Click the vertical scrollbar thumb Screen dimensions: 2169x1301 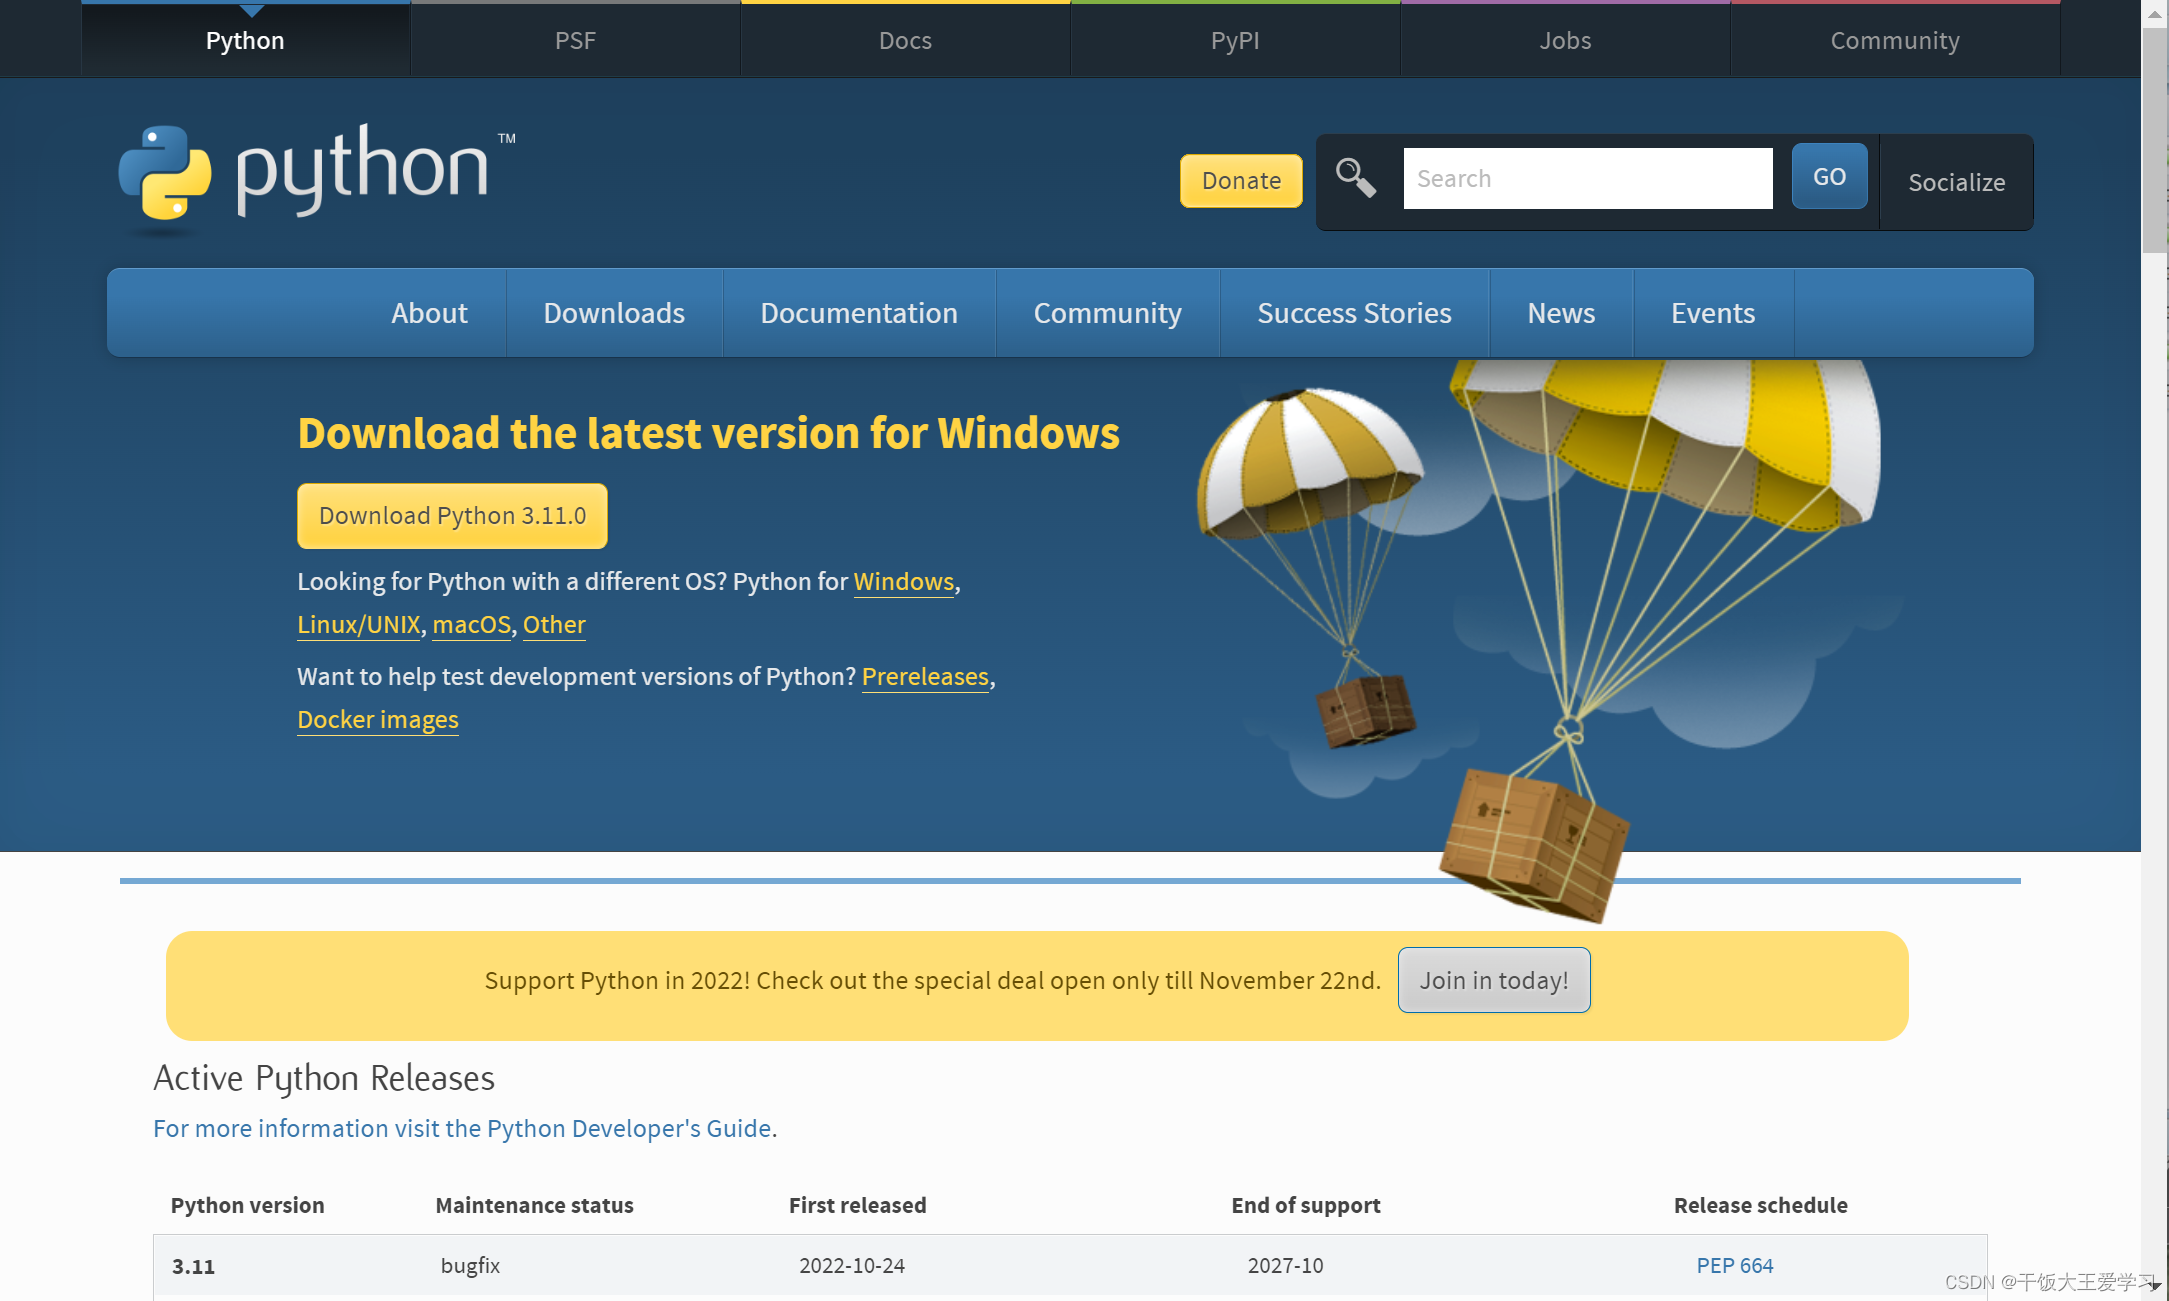[x=2154, y=140]
